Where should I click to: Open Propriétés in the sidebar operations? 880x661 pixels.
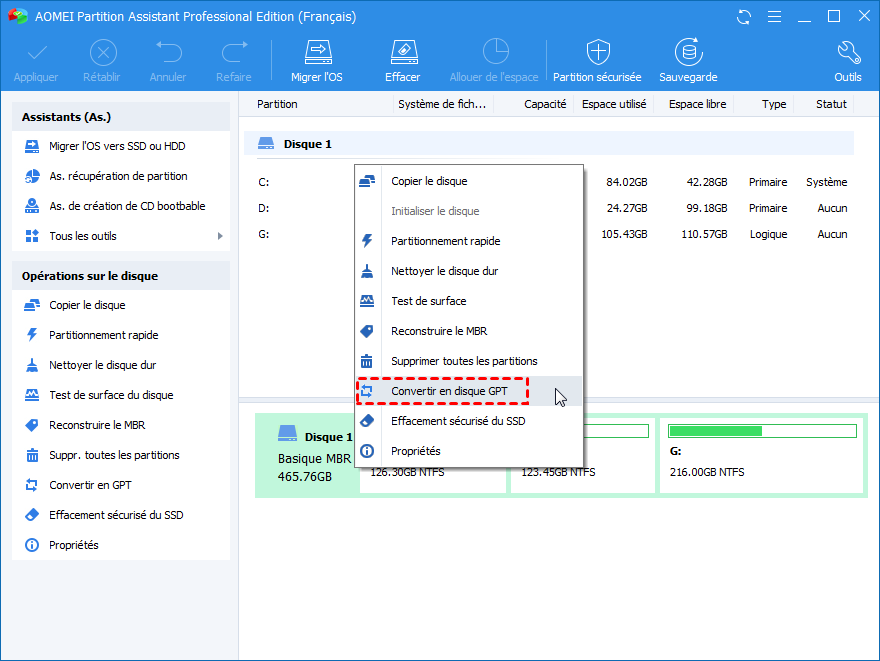click(121, 545)
